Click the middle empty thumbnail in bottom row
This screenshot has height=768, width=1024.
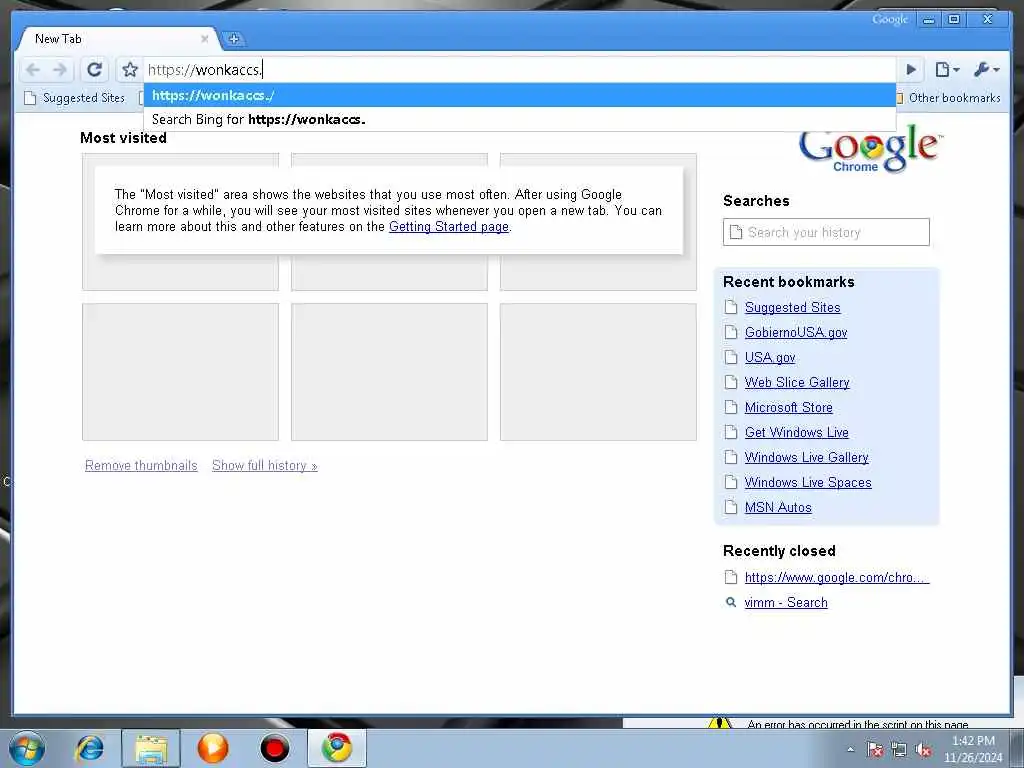pos(389,372)
